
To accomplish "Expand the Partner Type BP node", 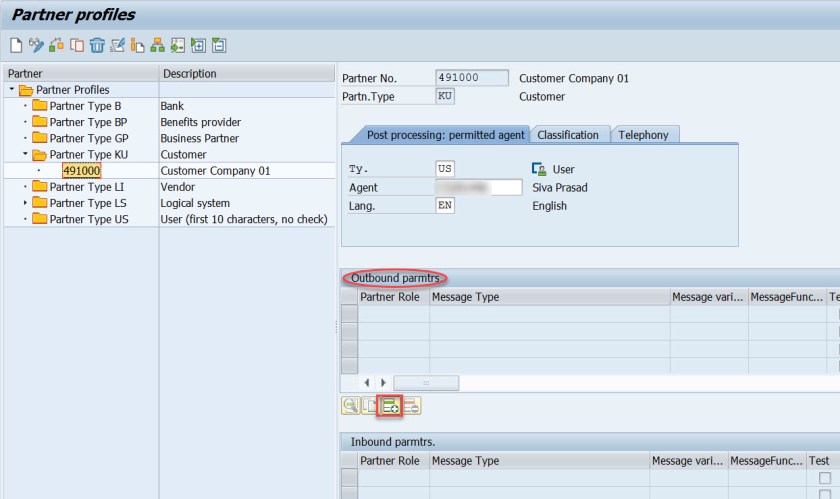I will (x=25, y=122).
